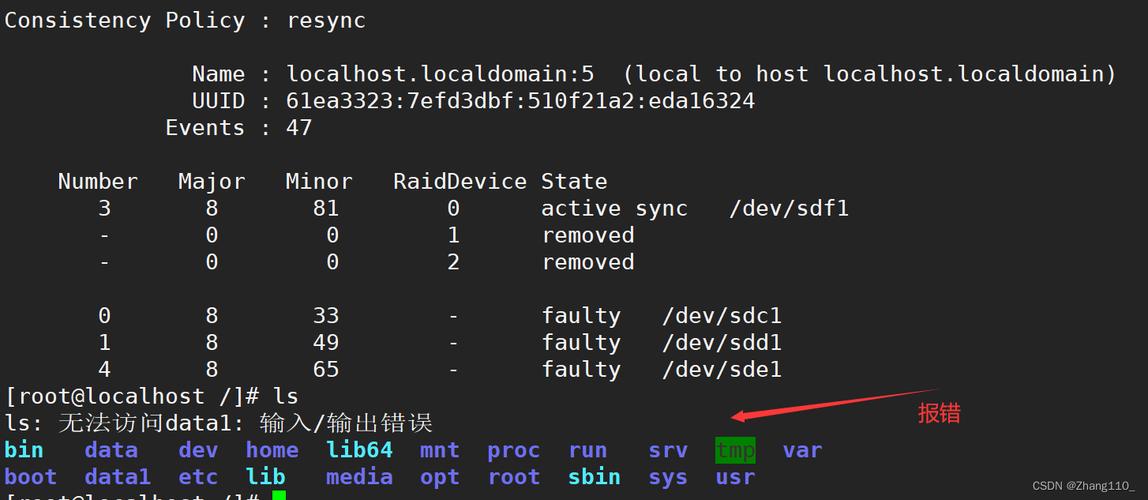Click the green terminal cursor block
Image resolution: width=1148 pixels, height=500 pixels.
pyautogui.click(x=279, y=496)
